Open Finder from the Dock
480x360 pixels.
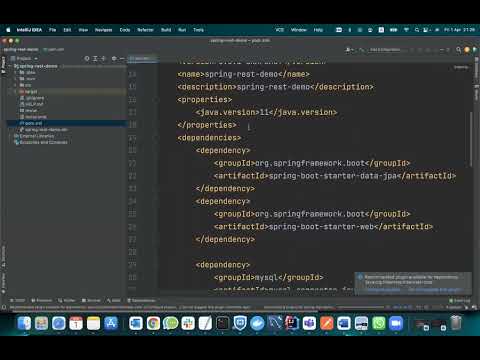click(24, 323)
